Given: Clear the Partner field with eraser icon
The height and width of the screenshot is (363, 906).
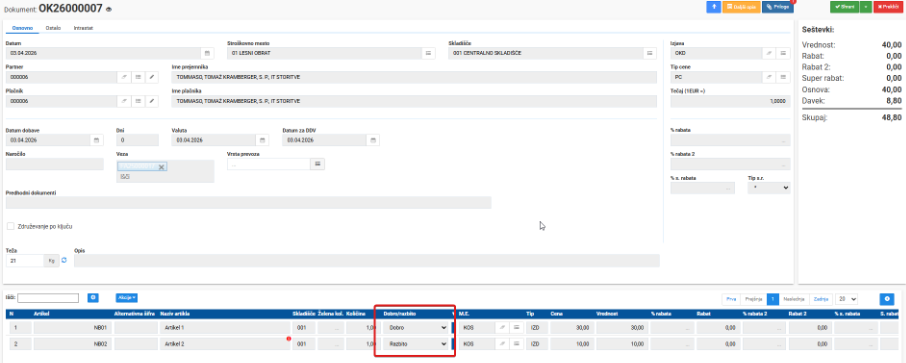Looking at the screenshot, I should pyautogui.click(x=124, y=77).
